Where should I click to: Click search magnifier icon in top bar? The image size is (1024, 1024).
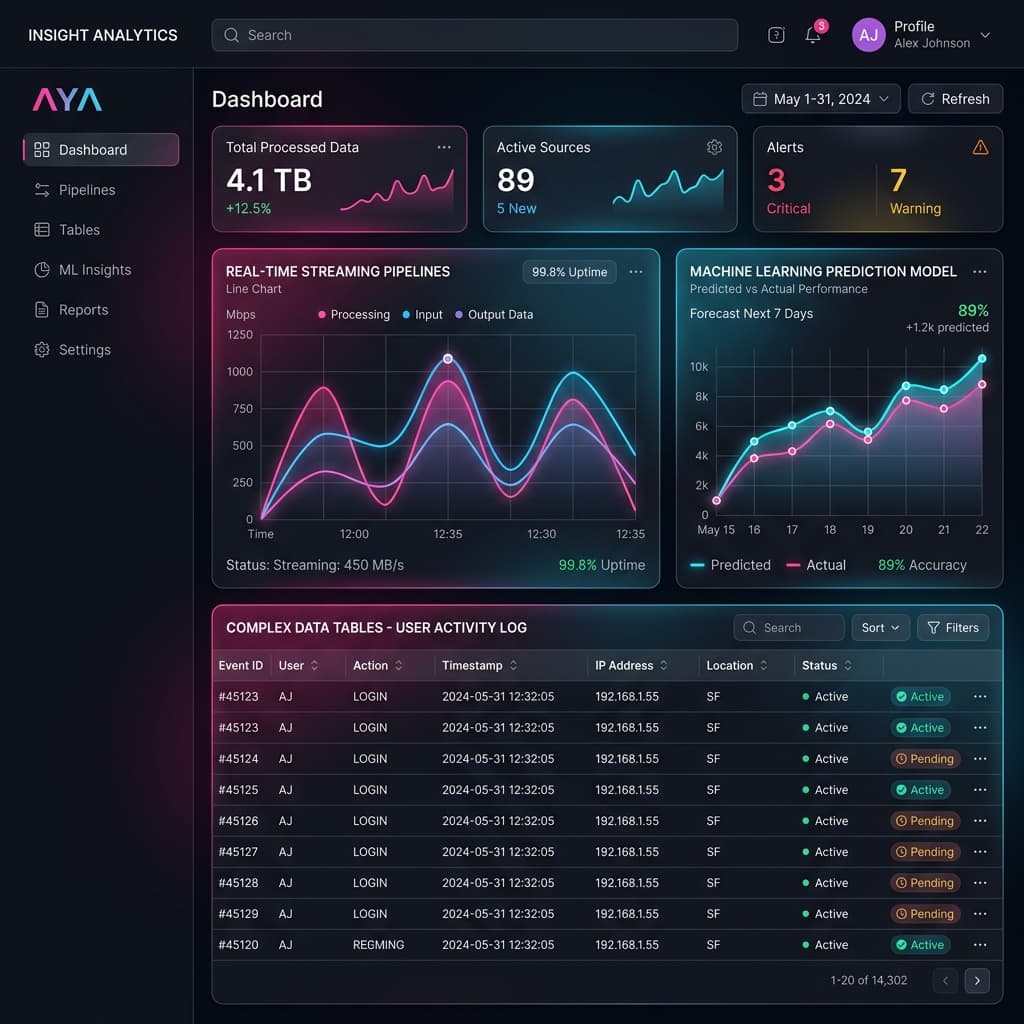[231, 35]
